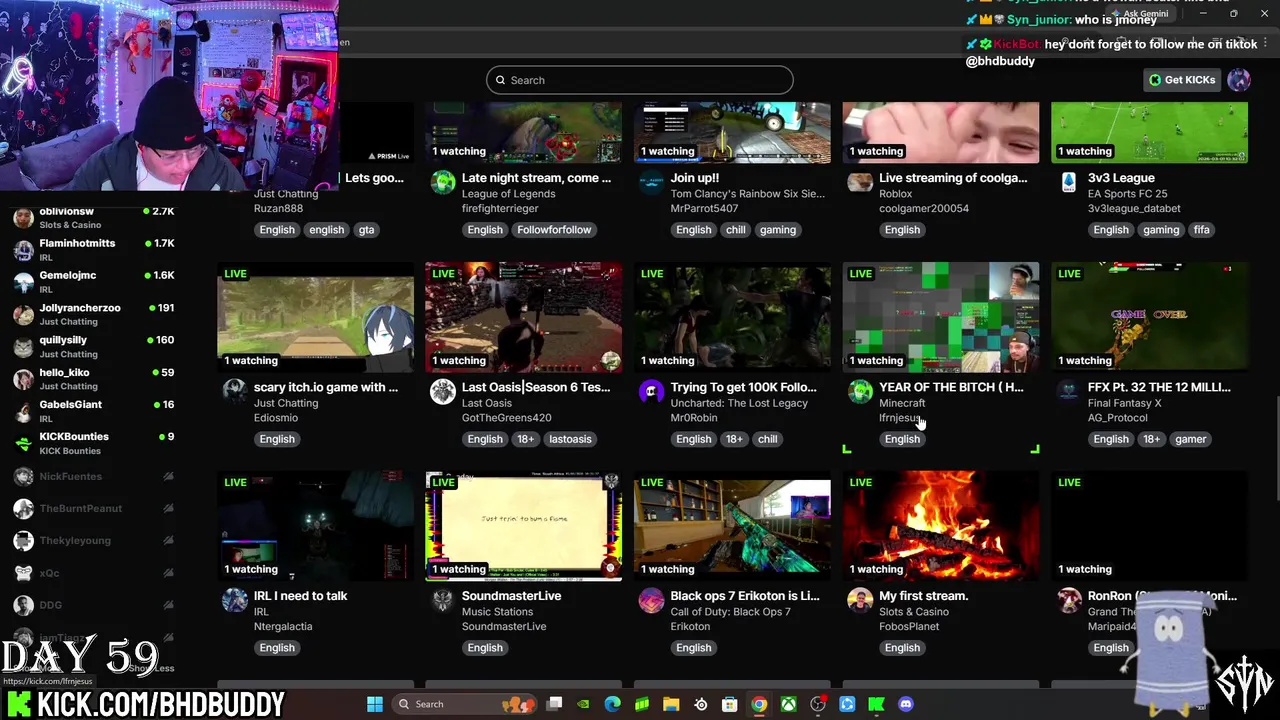The image size is (1280, 720).
Task: Open 3v3league_databet's channel avatar
Action: 1069,182
